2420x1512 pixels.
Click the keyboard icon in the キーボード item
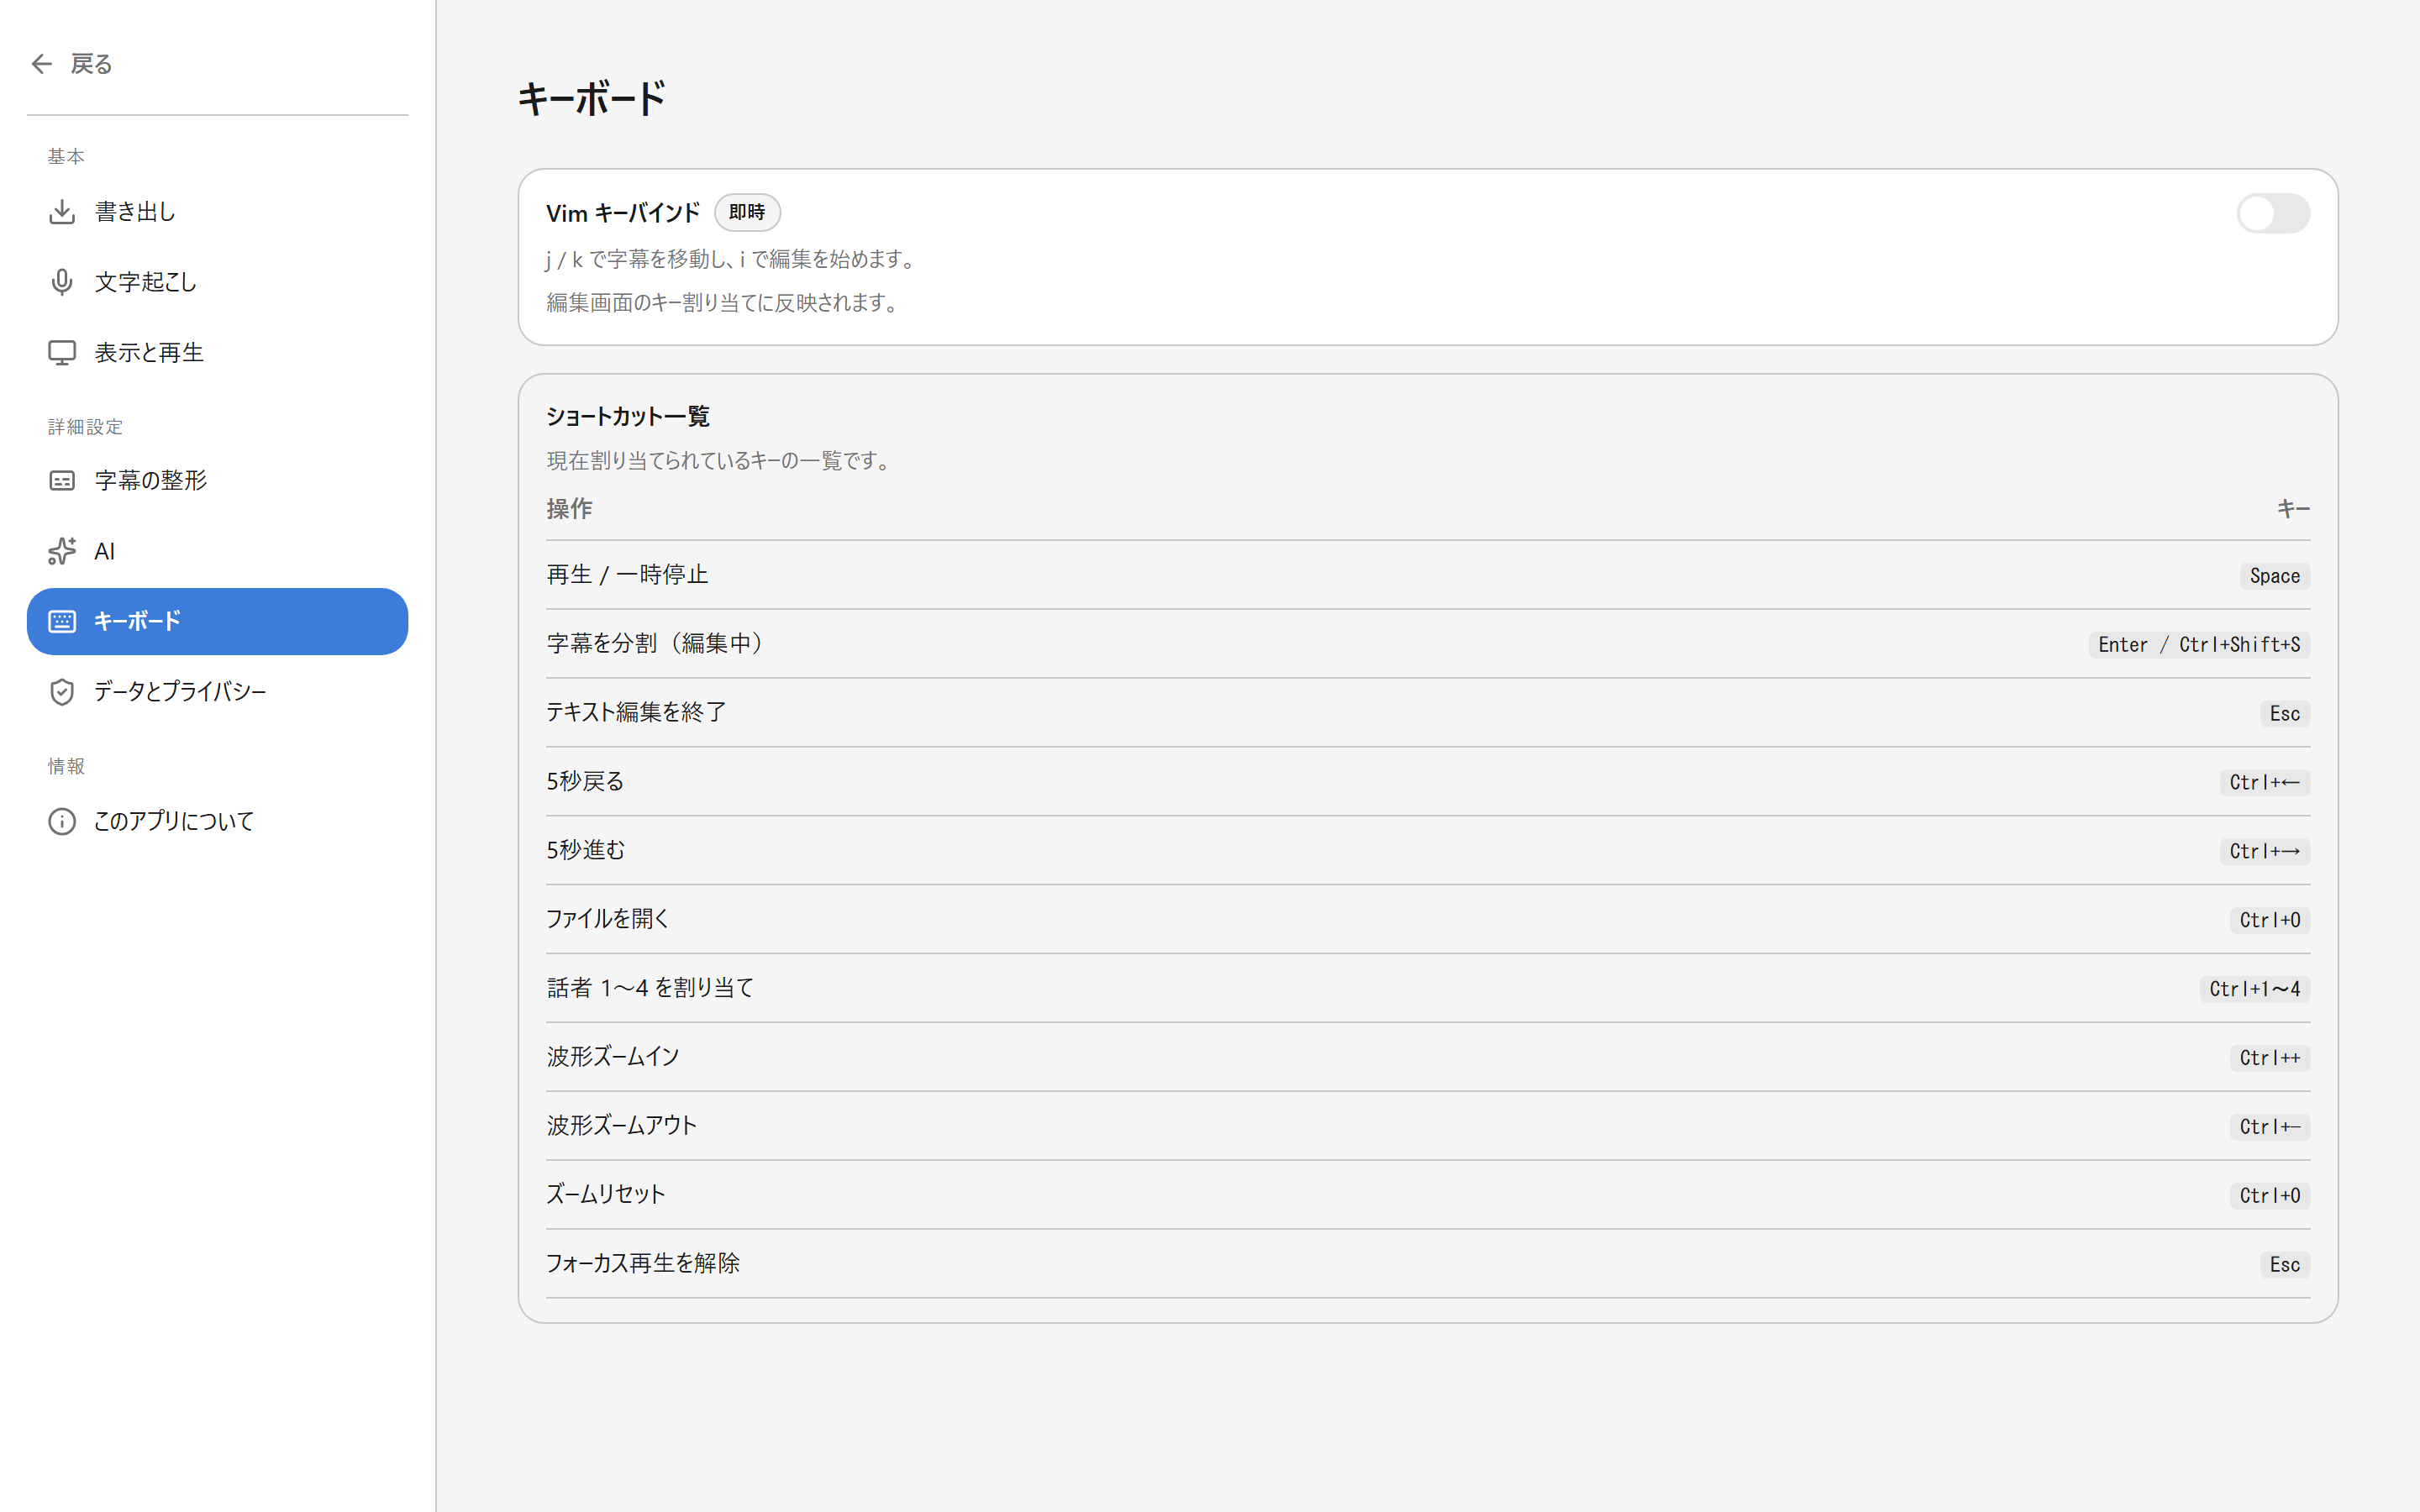(62, 621)
